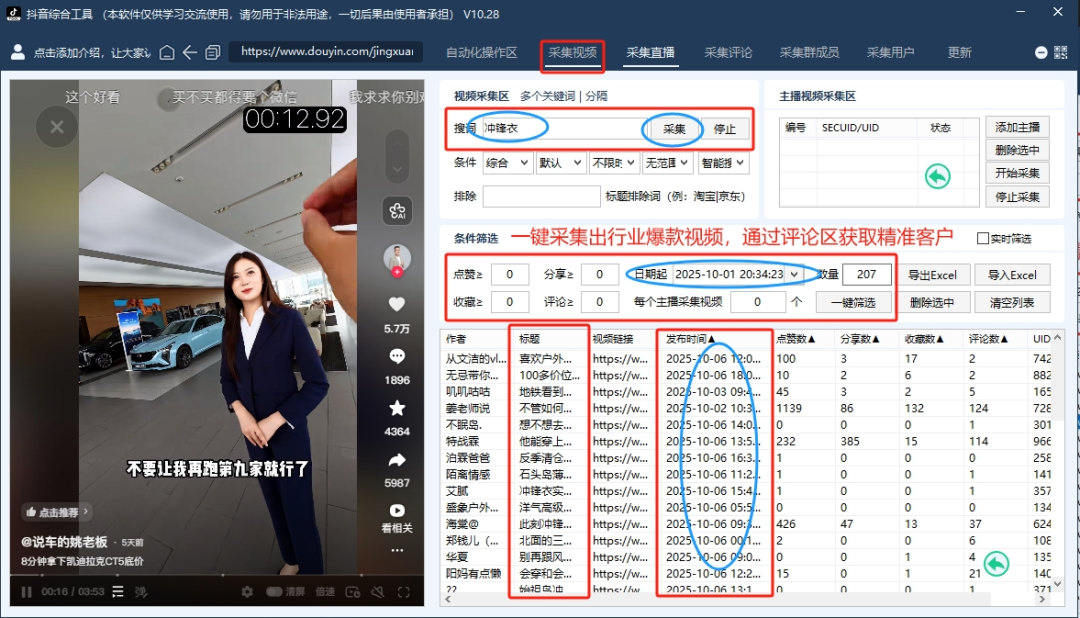Open the video author's avatar
Image resolution: width=1080 pixels, height=618 pixels.
(x=397, y=259)
